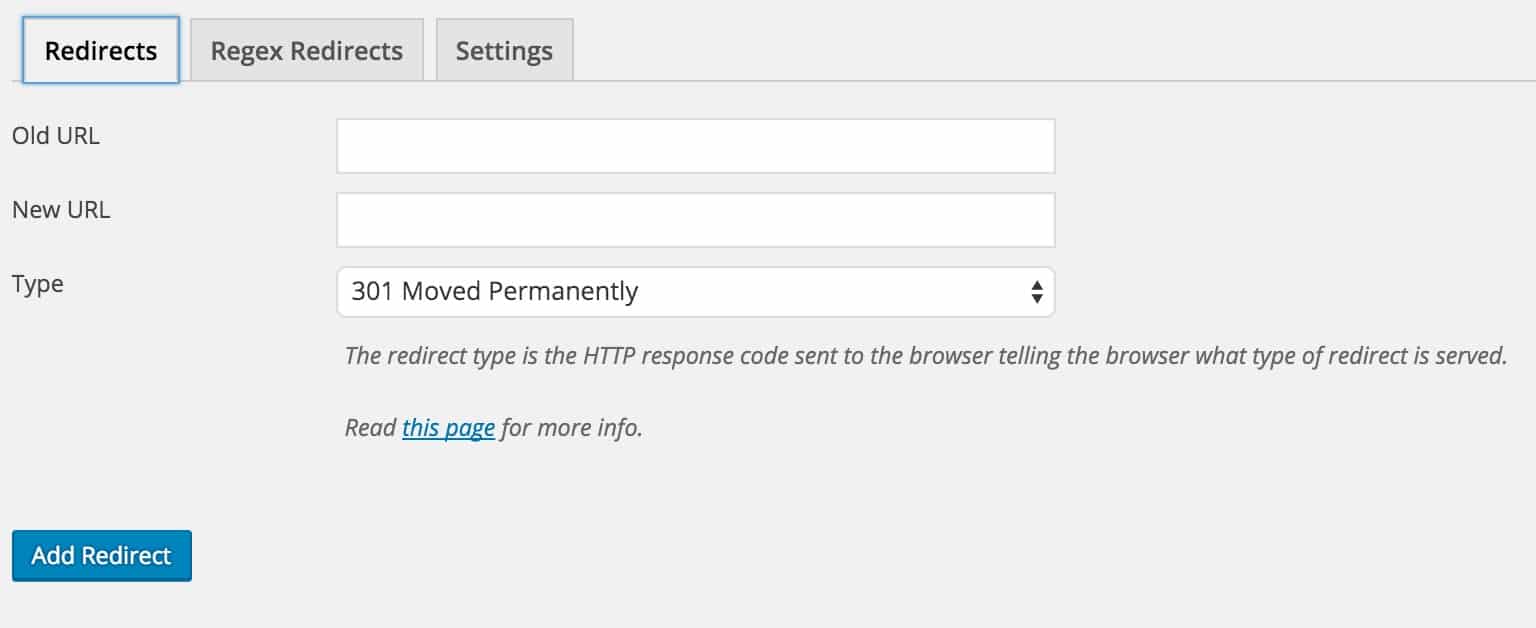Click the Old URL label

pos(56,136)
